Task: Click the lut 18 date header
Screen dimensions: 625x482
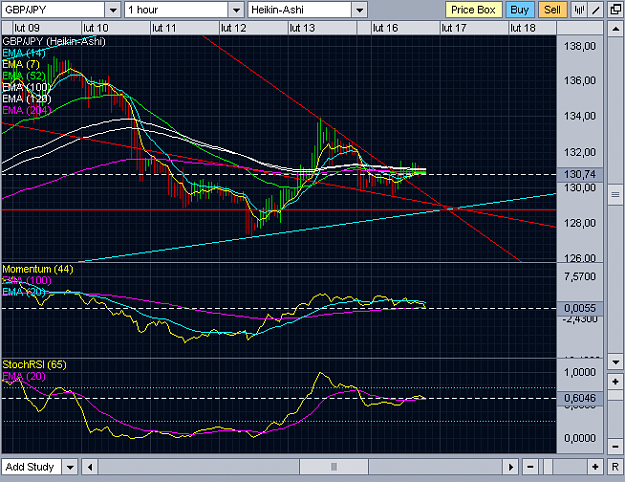Action: coord(523,28)
